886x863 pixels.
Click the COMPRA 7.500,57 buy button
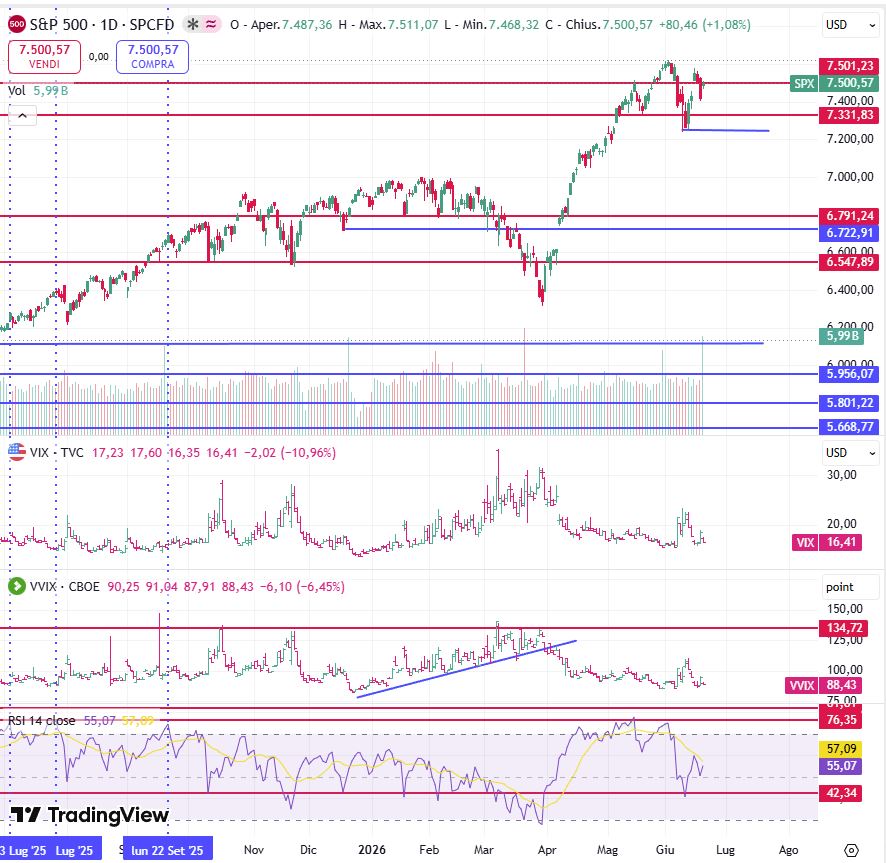(x=153, y=57)
